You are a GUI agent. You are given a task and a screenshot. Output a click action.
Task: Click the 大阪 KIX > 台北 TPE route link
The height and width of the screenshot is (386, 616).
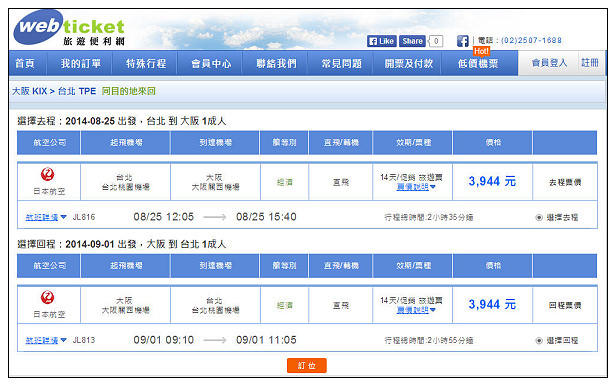[x=54, y=91]
